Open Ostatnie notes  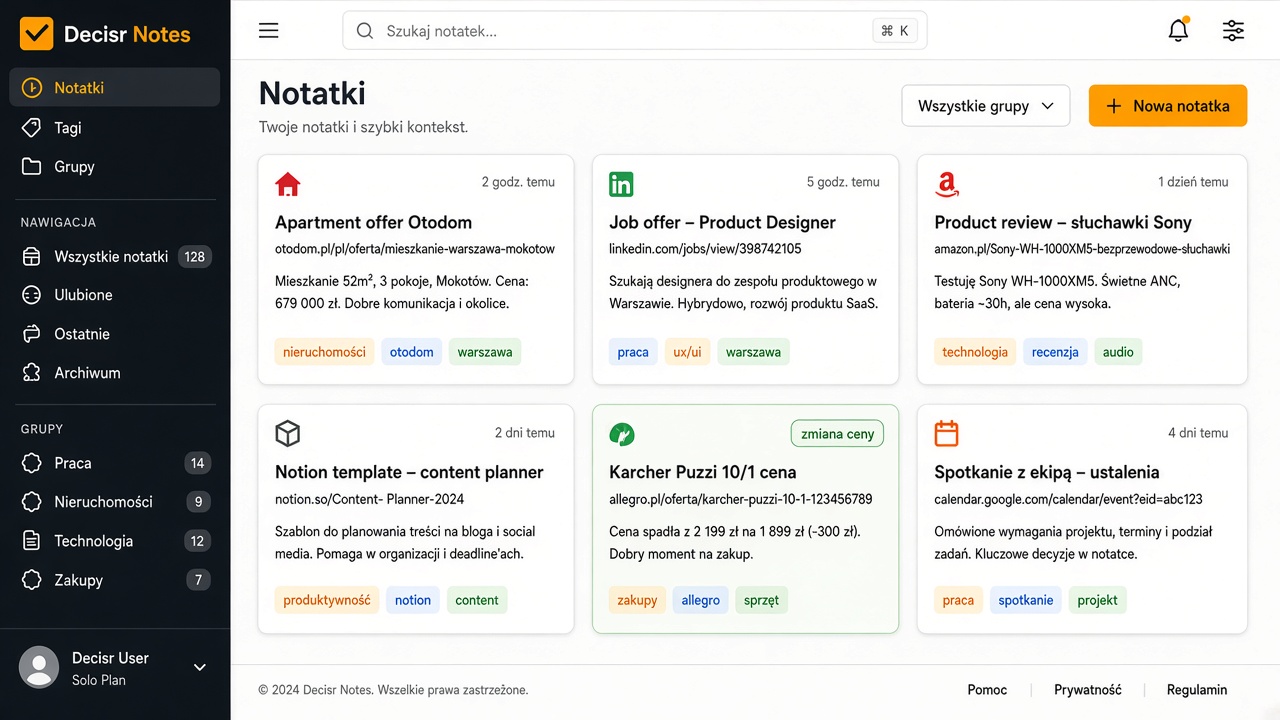115,334
